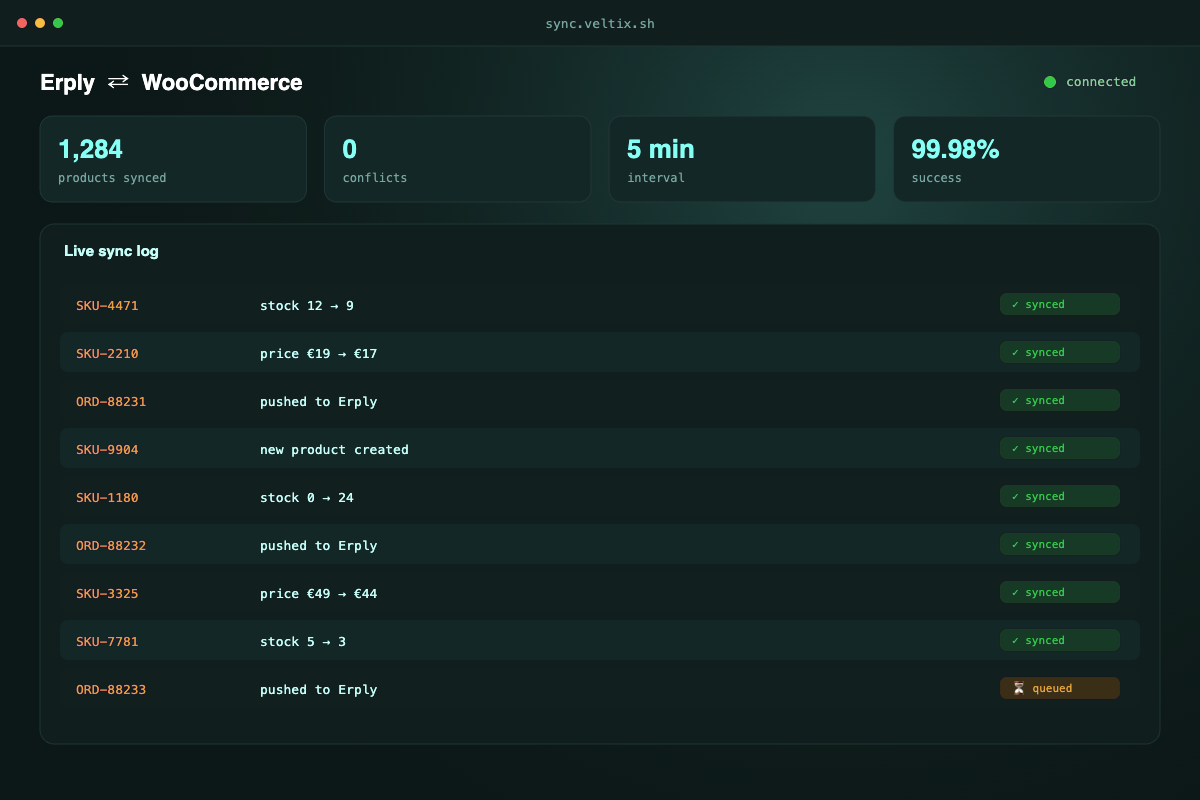The image size is (1200, 800).
Task: Click the synced badge for SKU-2210
Action: click(1060, 352)
